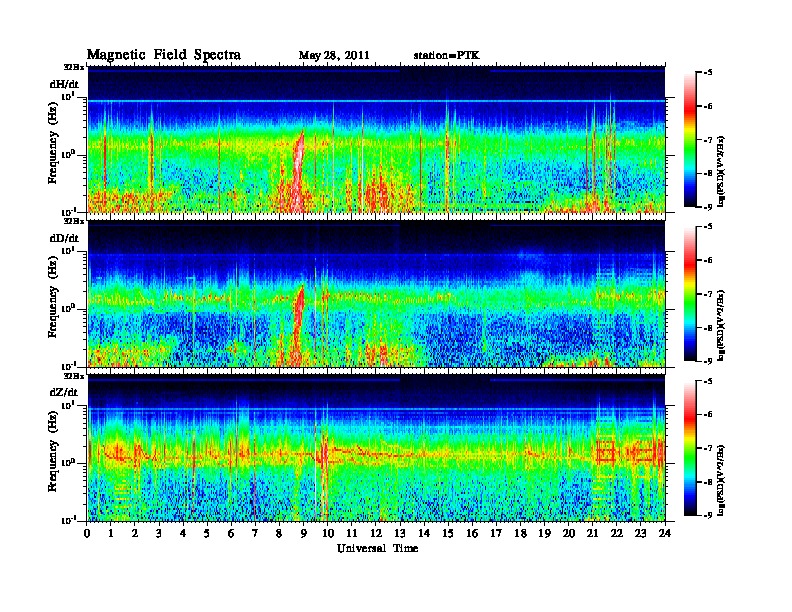Click the "-7" value on dD/dt colorbar

[708, 294]
